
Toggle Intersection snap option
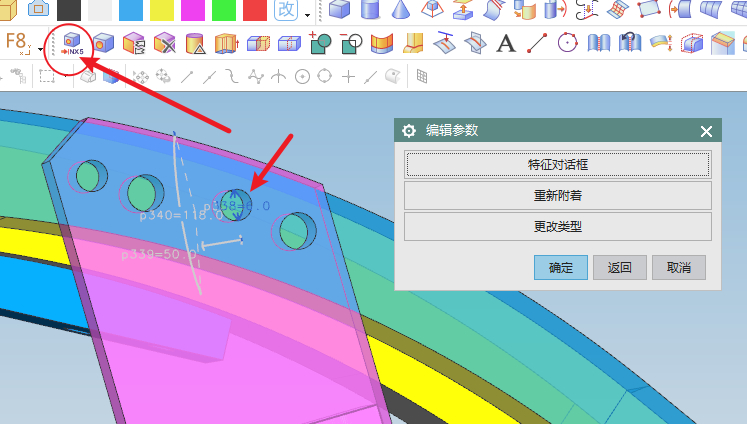pyautogui.click(x=278, y=76)
